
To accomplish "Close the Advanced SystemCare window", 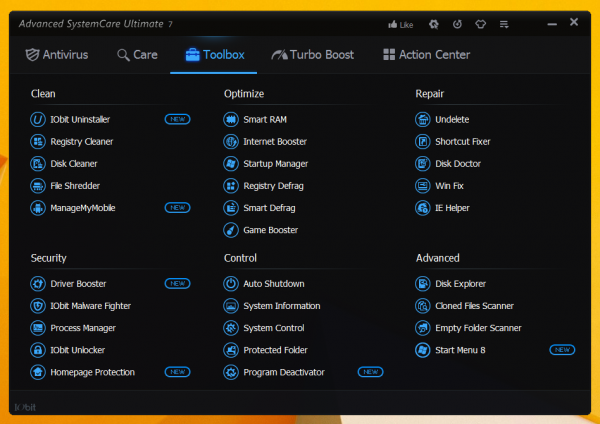I will click(574, 22).
